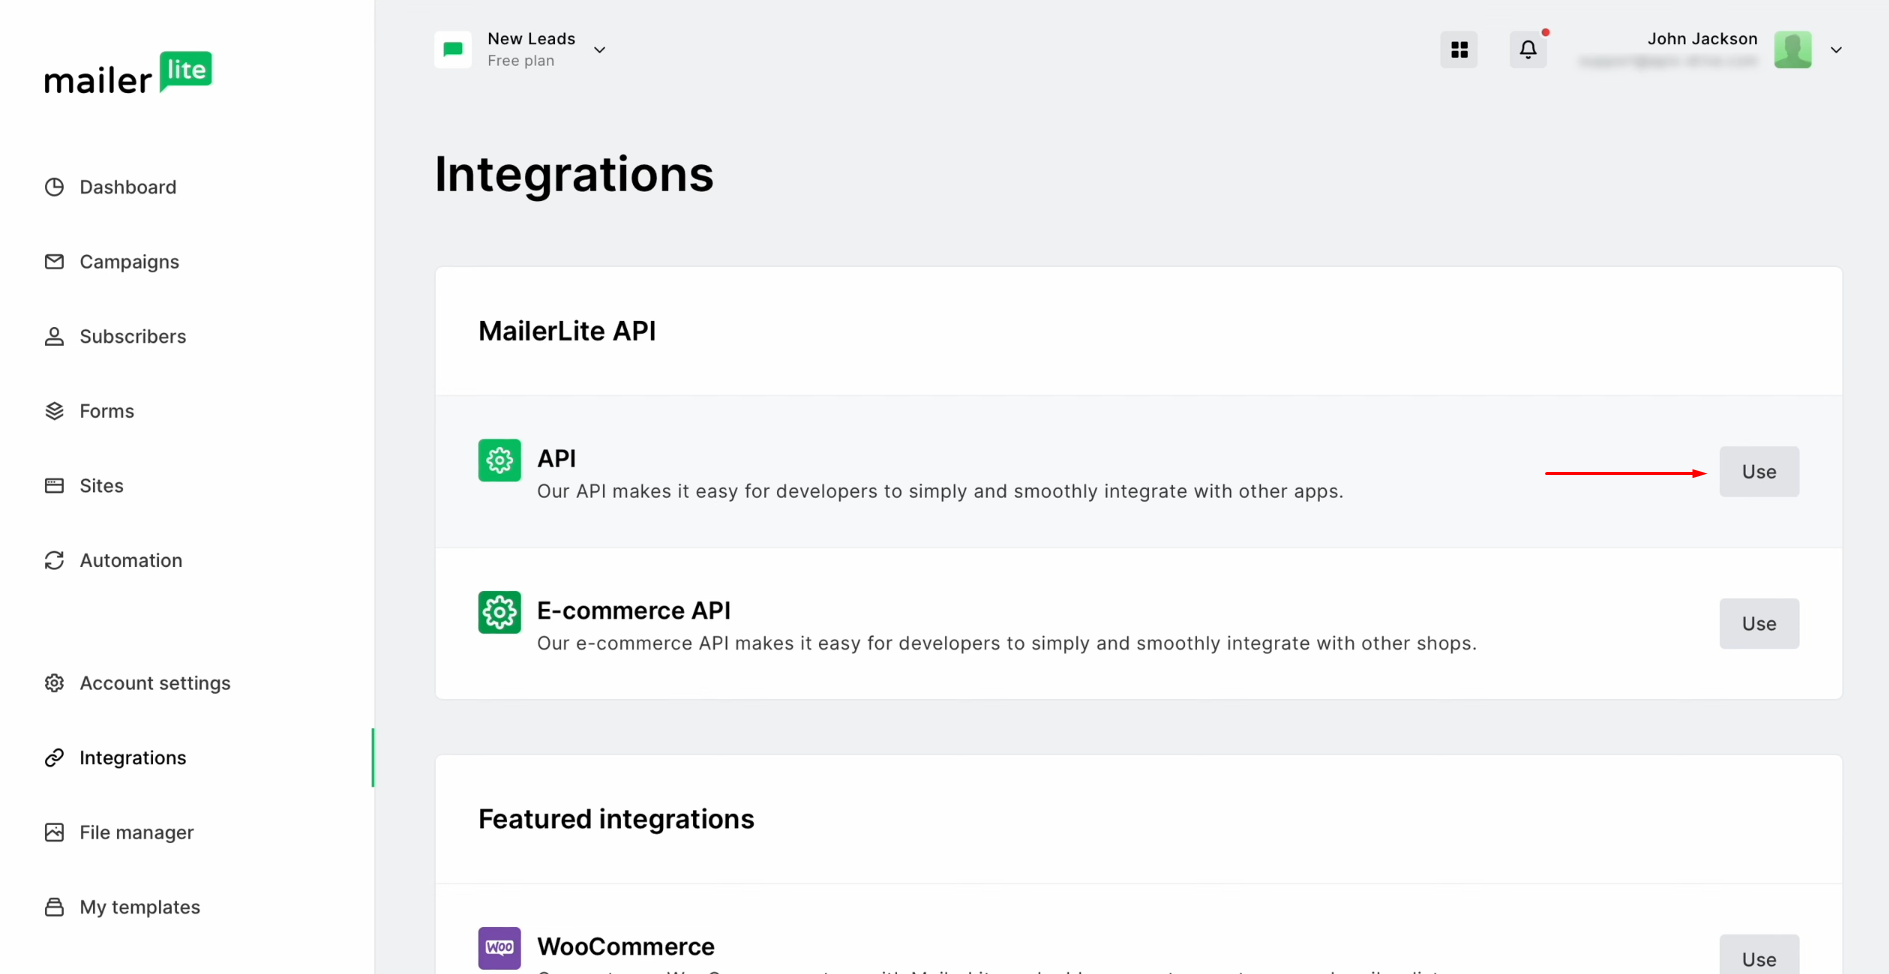1889x974 pixels.
Task: Click the Integrations link icon
Action: click(x=54, y=758)
